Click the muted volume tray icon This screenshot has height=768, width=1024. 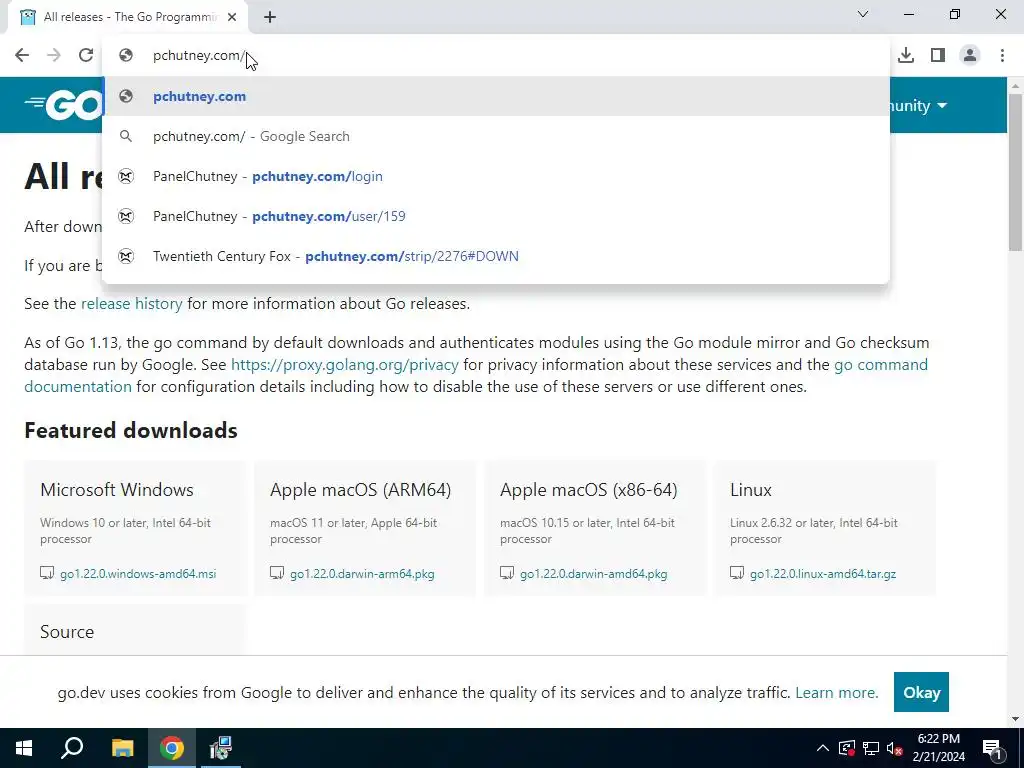tap(895, 749)
